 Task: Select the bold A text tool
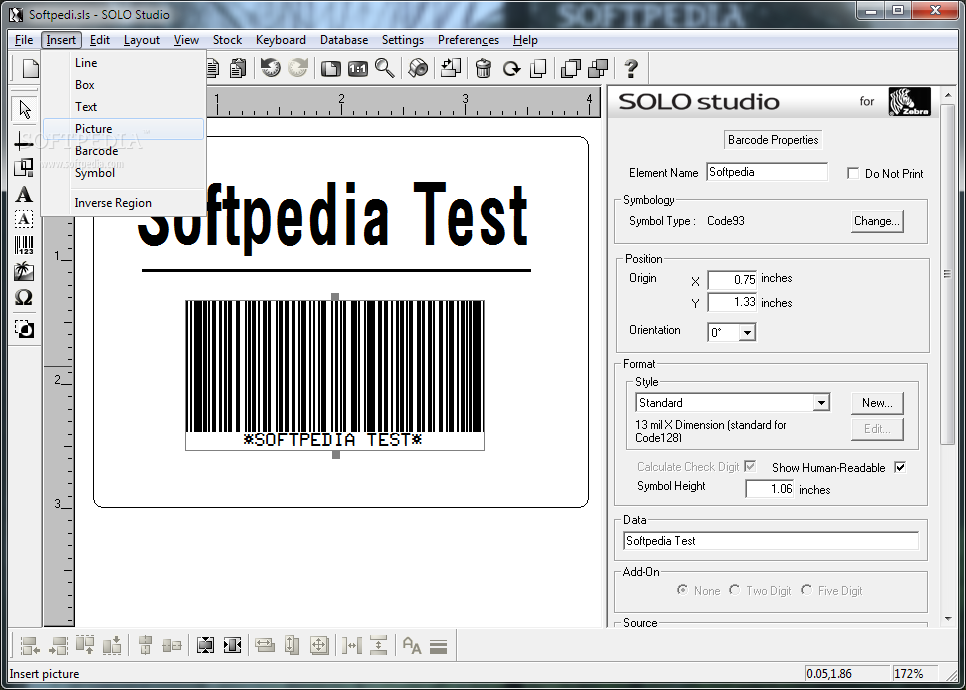(24, 195)
